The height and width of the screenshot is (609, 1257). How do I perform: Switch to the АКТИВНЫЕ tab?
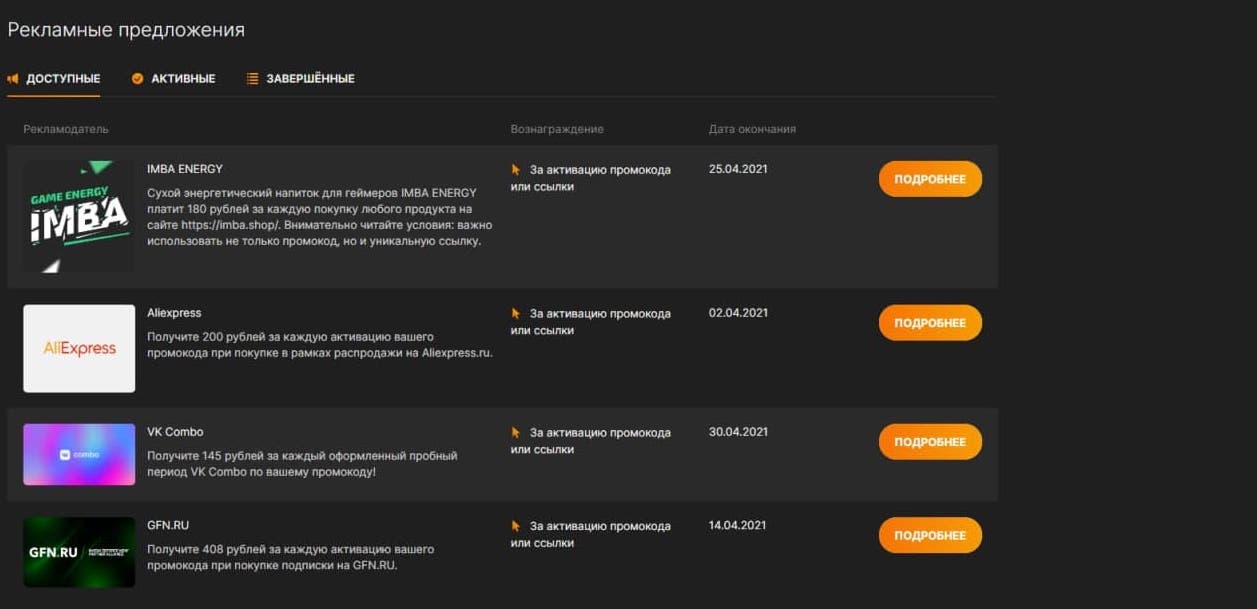[x=182, y=79]
